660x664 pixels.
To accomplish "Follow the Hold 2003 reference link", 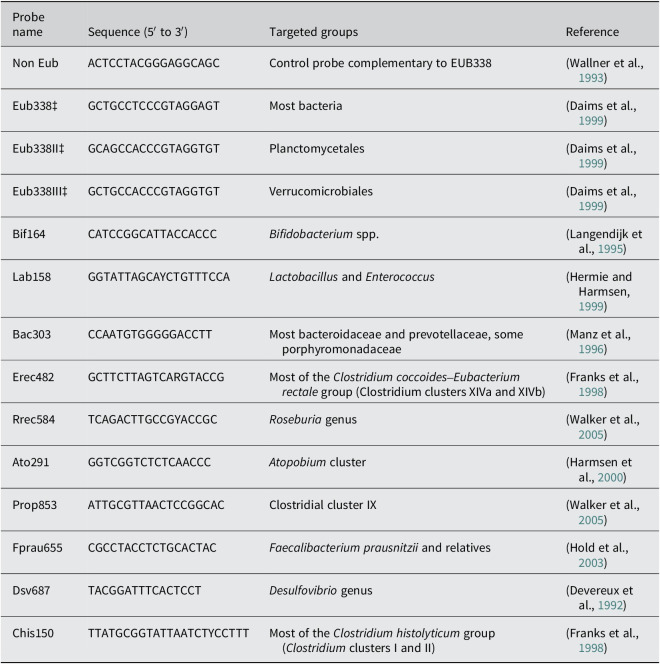I will click(591, 563).
